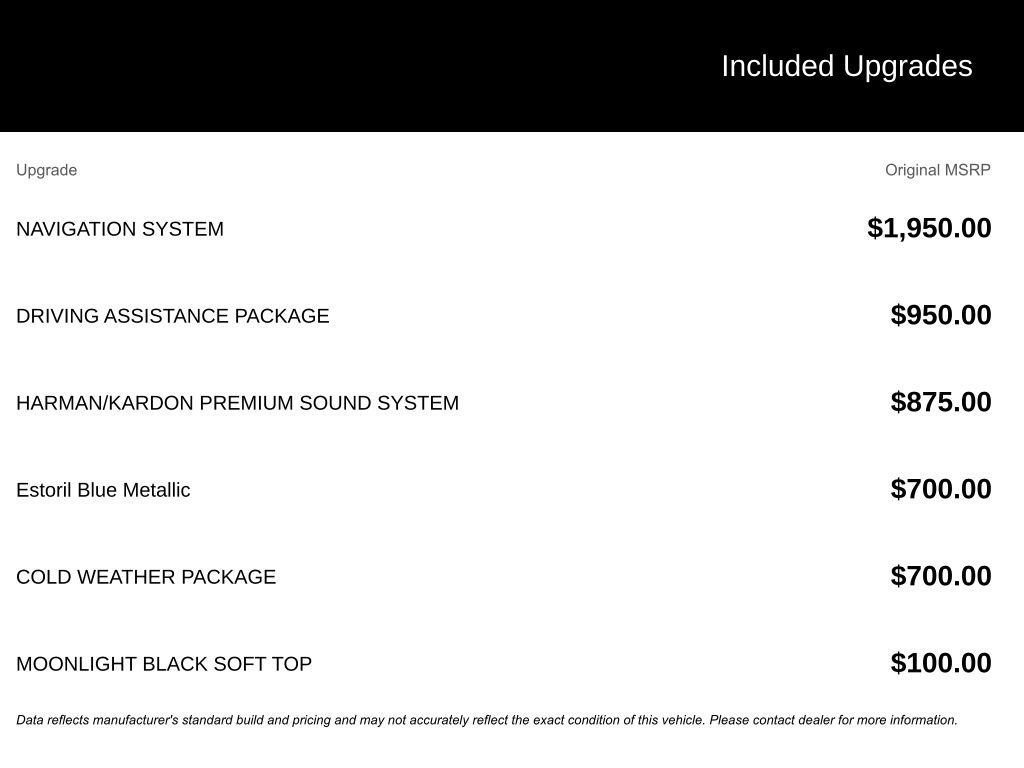
Task: Select the DRIVING ASSISTANCE PACKAGE upgrade
Action: pos(173,316)
